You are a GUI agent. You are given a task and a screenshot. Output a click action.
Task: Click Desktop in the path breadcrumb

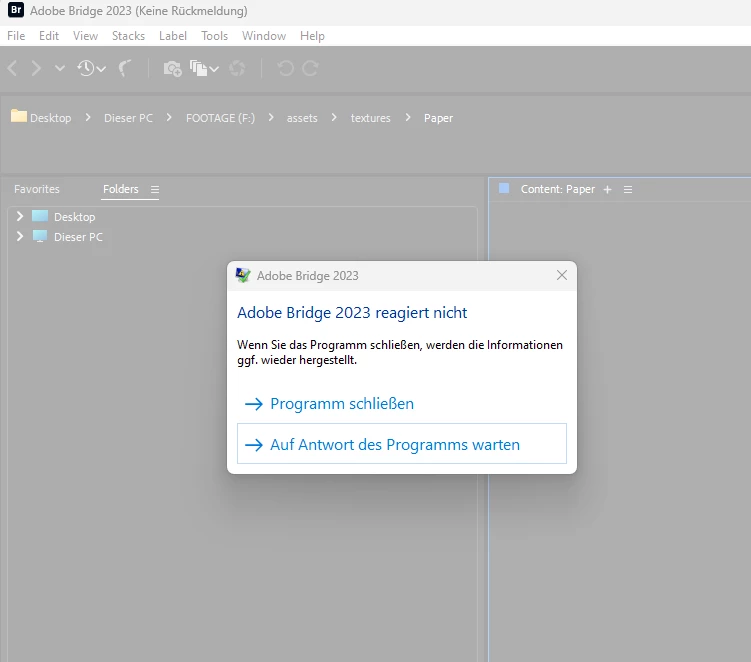coord(51,118)
